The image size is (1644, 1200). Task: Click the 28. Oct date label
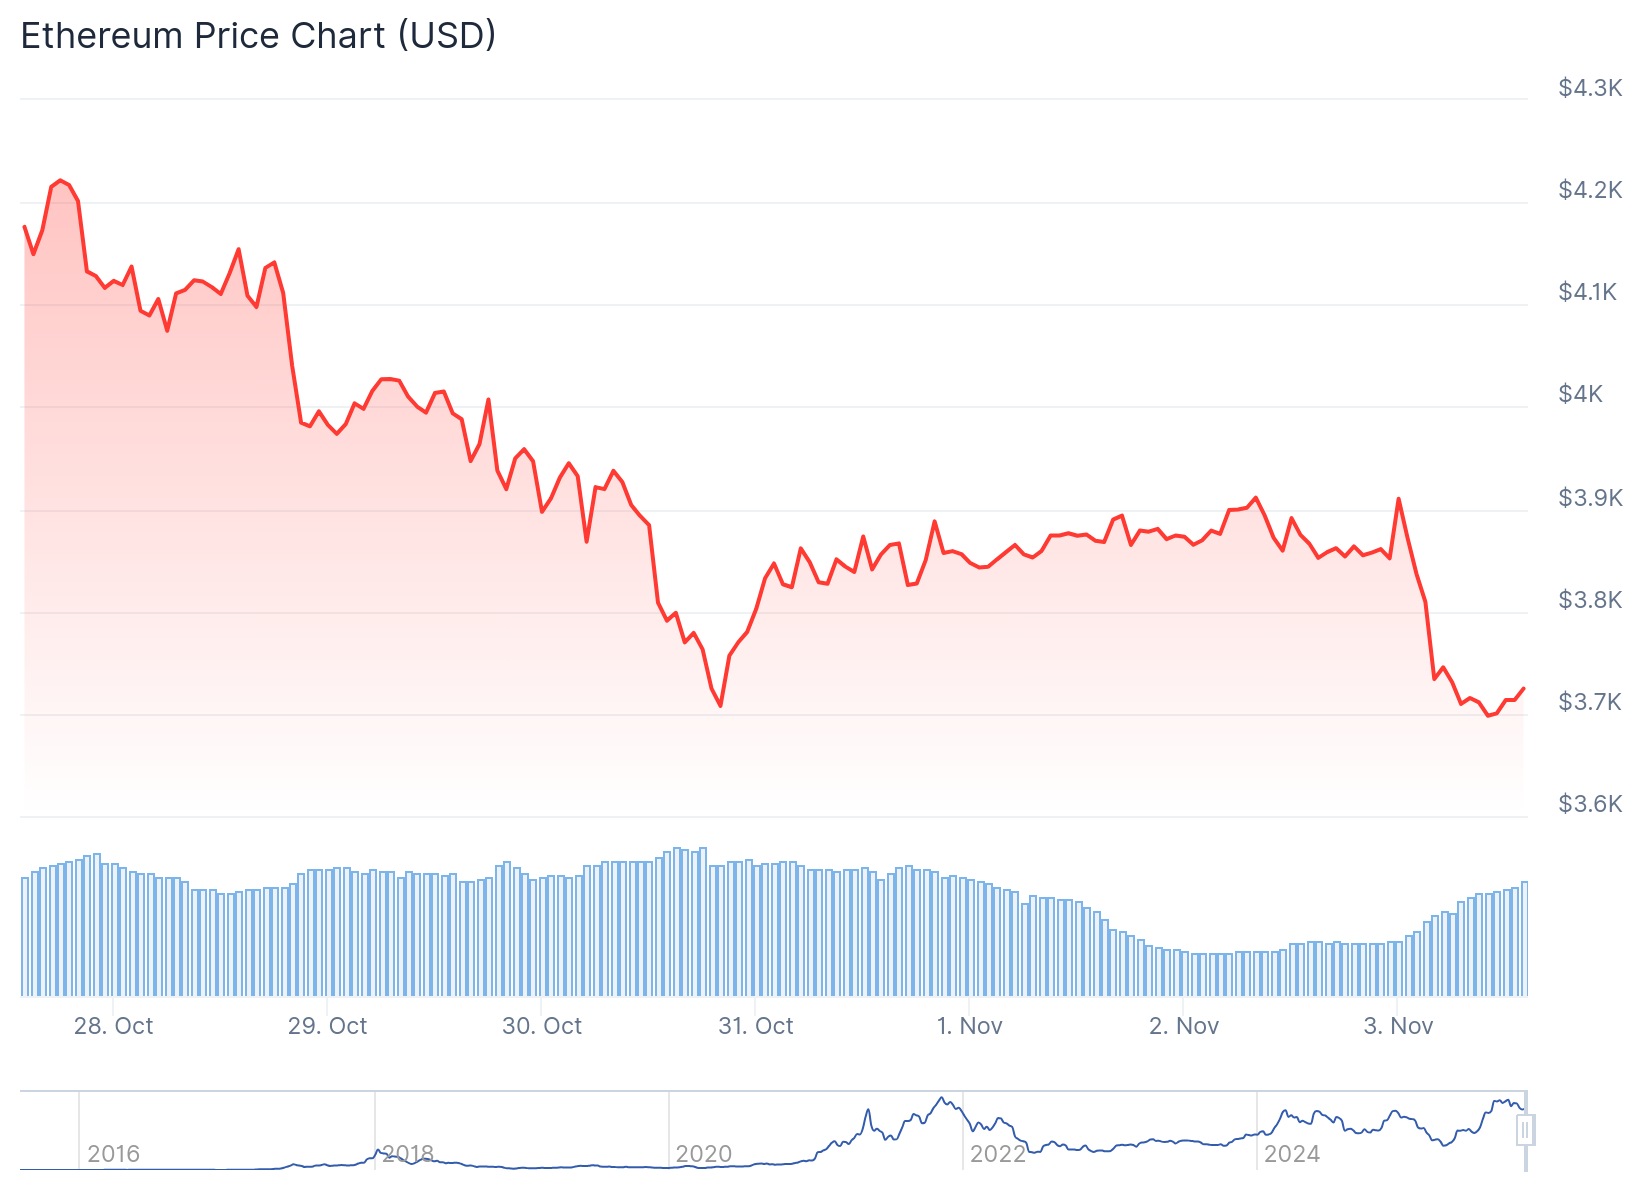113,1026
